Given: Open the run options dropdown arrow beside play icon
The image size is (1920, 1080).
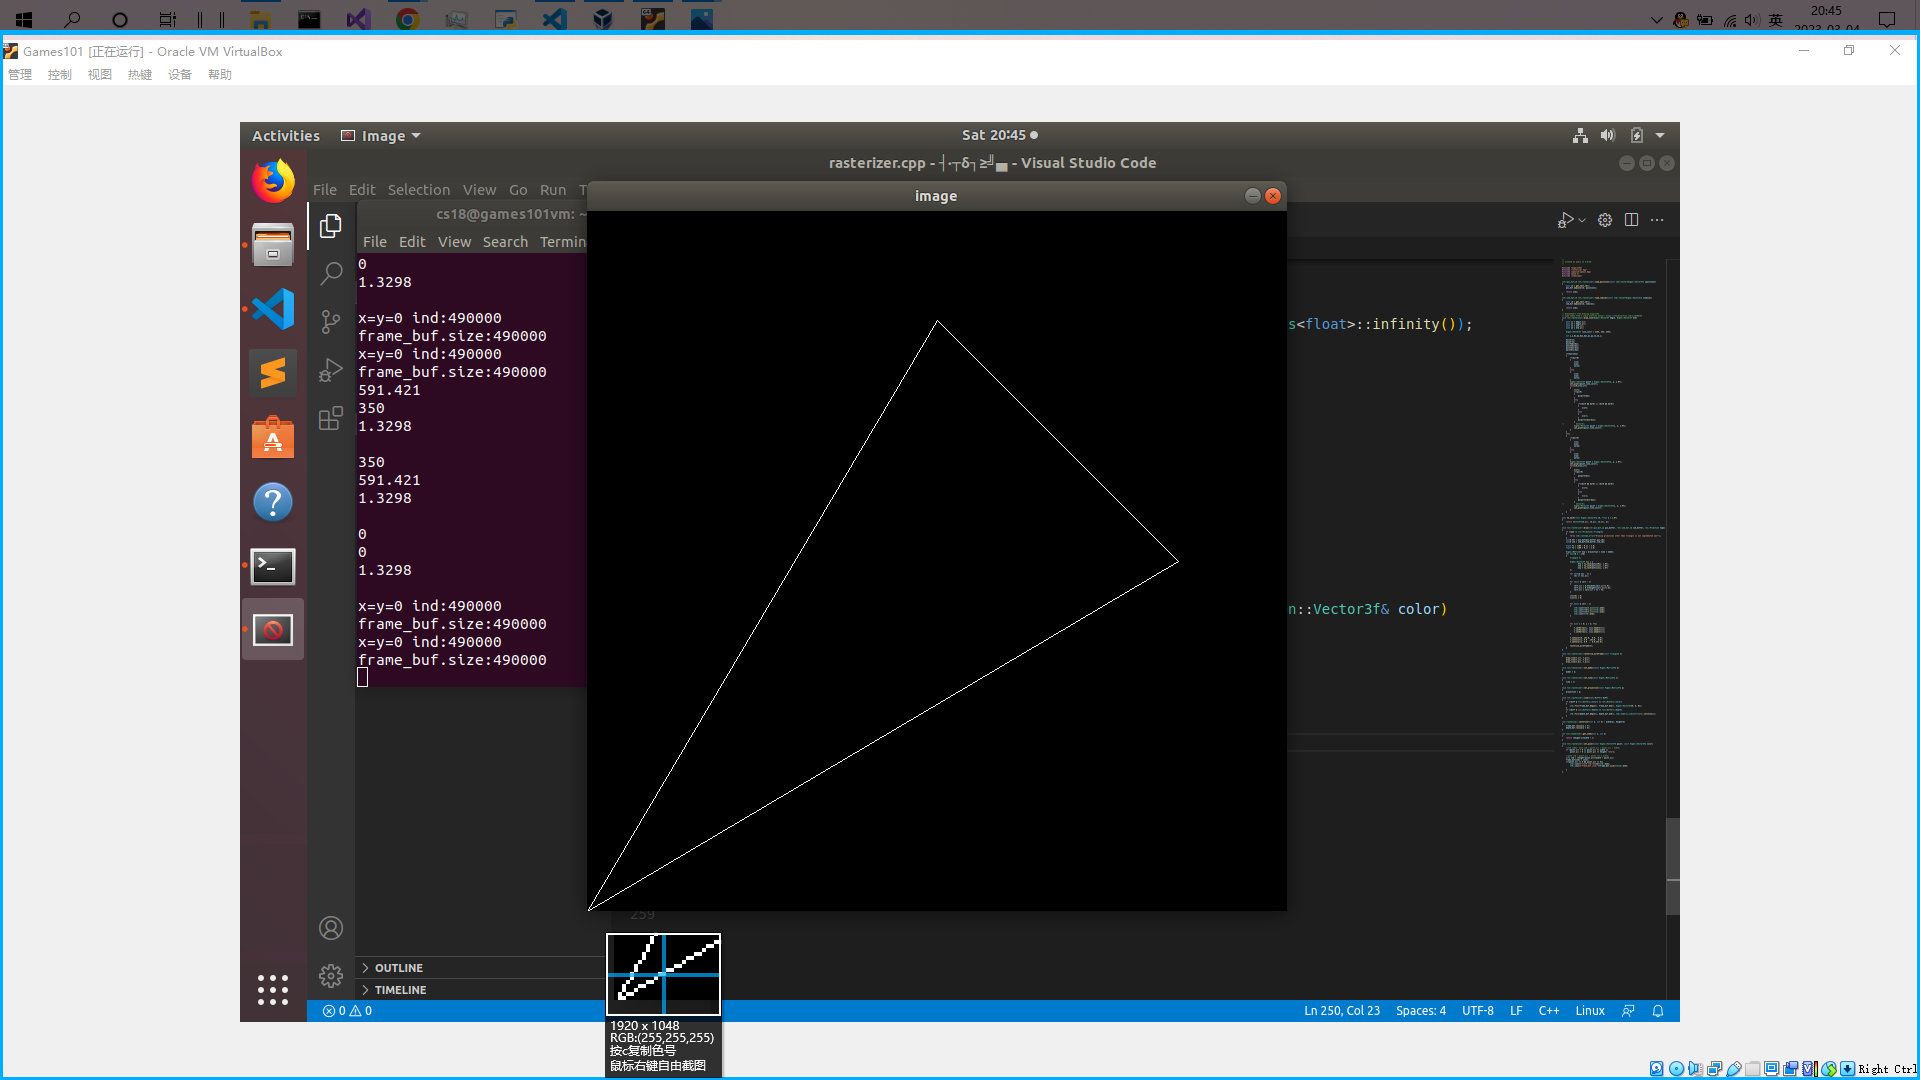Looking at the screenshot, I should pos(1582,220).
